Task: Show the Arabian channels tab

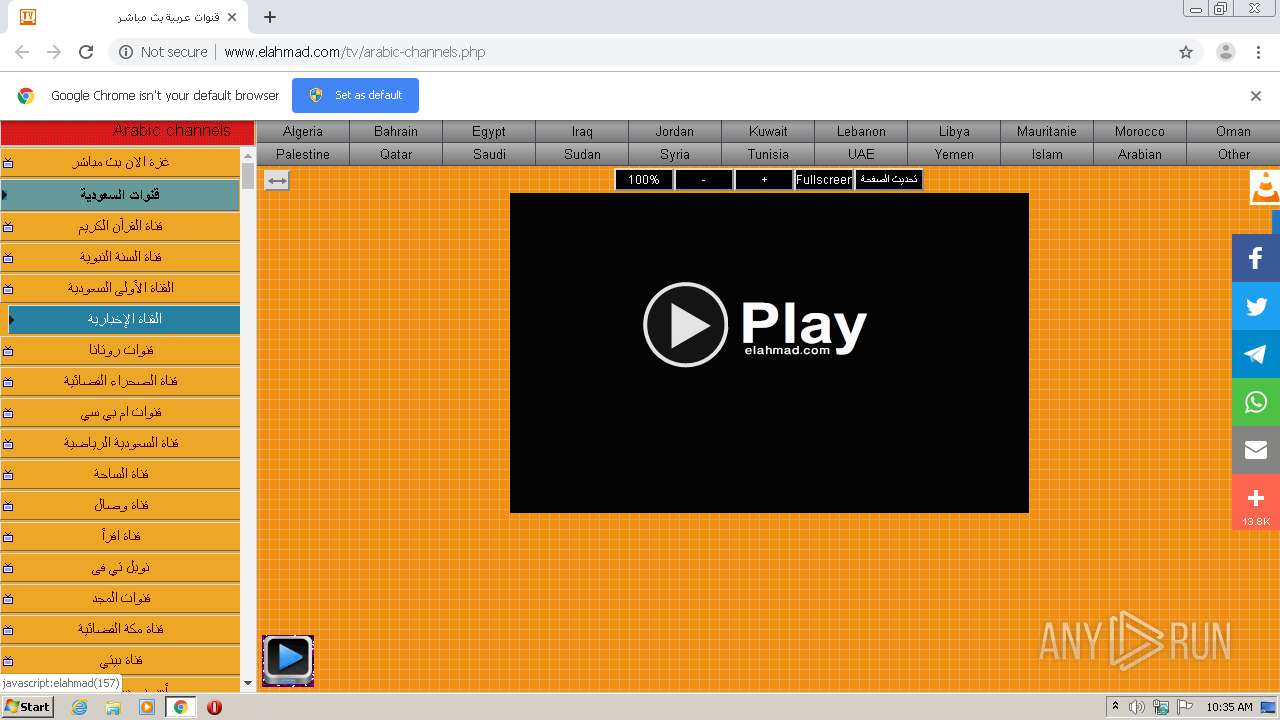Action: click(1140, 154)
